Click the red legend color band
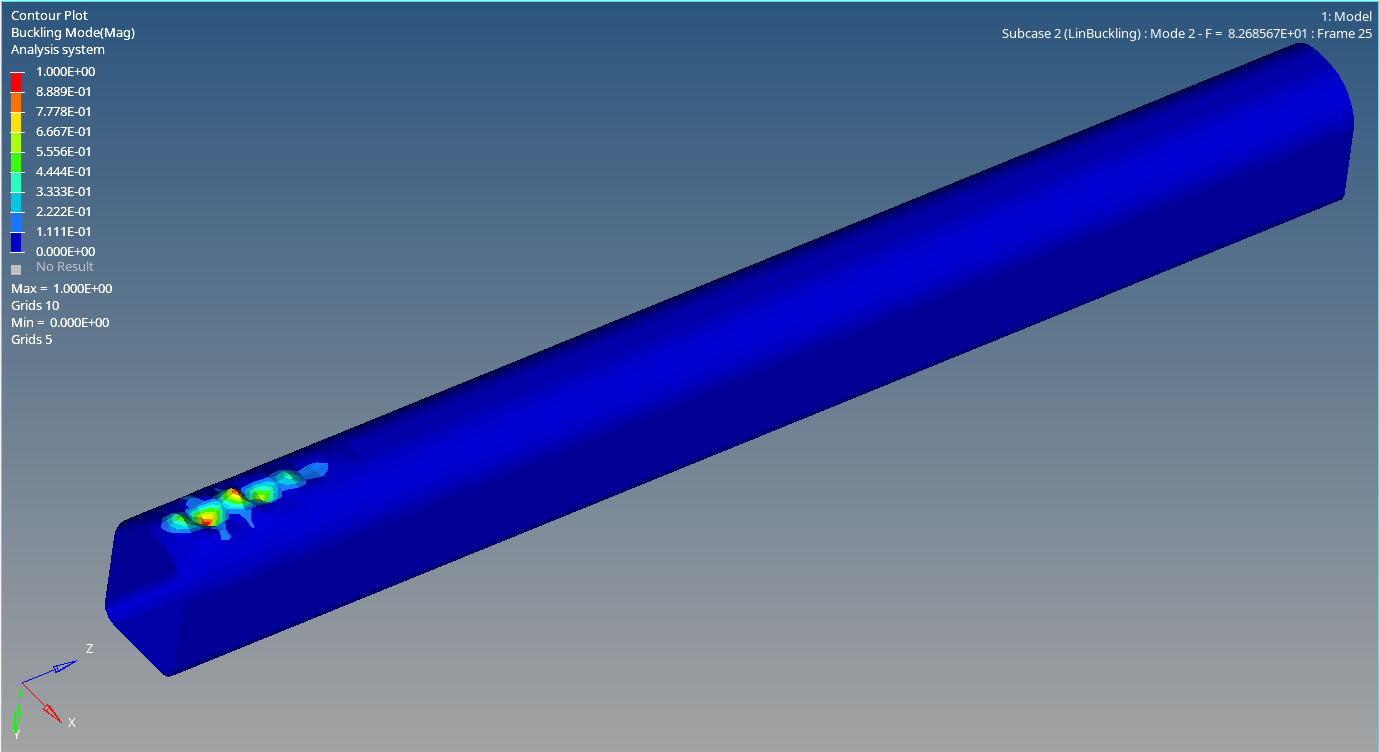The height and width of the screenshot is (752, 1379). [x=16, y=82]
